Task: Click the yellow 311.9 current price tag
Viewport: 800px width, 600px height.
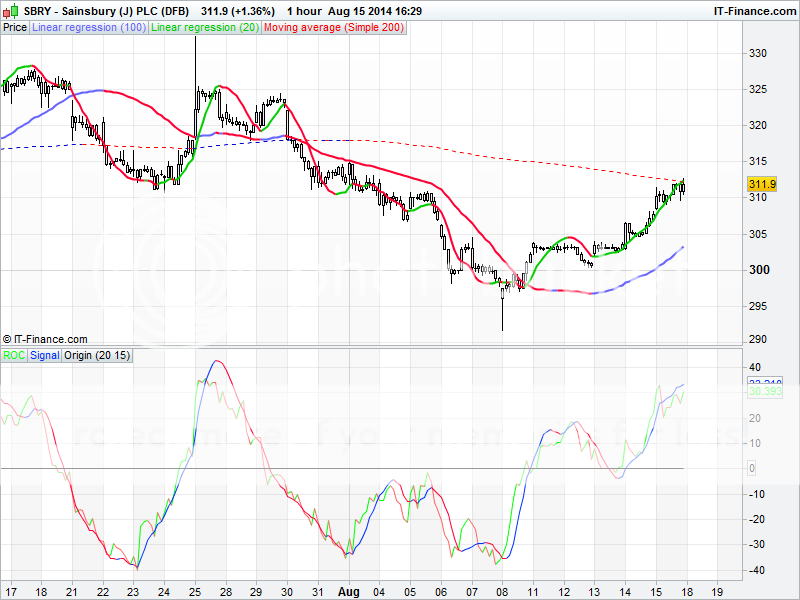Action: [762, 184]
